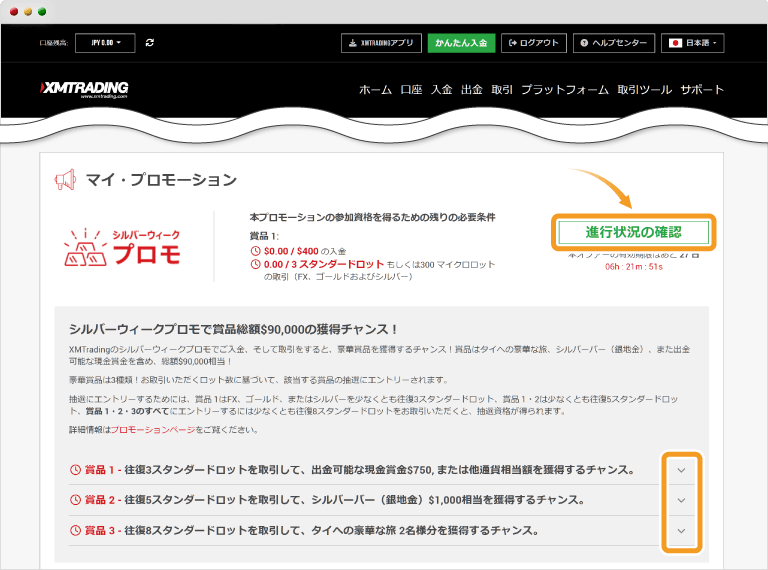
Task: Open the 出金 menu item
Action: [472, 90]
